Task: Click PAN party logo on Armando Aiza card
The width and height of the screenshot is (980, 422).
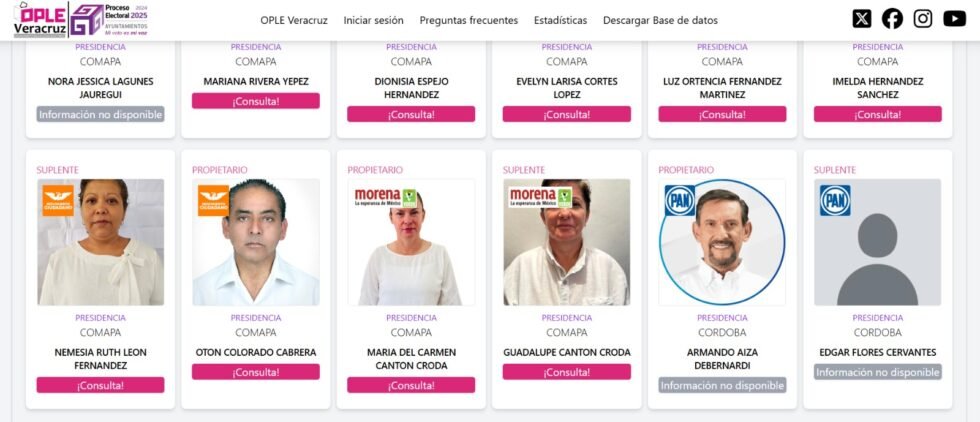Action: click(x=679, y=200)
